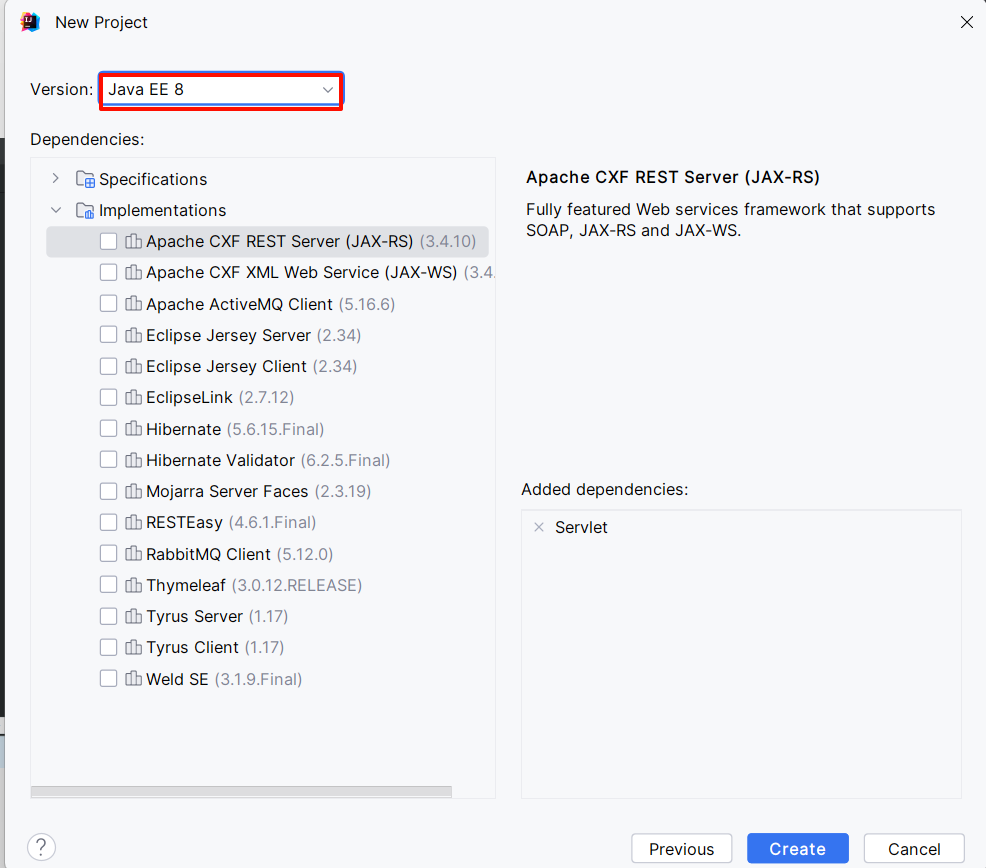Screen dimensions: 986x868
Task: Check the Tyrus Client checkbox
Action: (108, 647)
